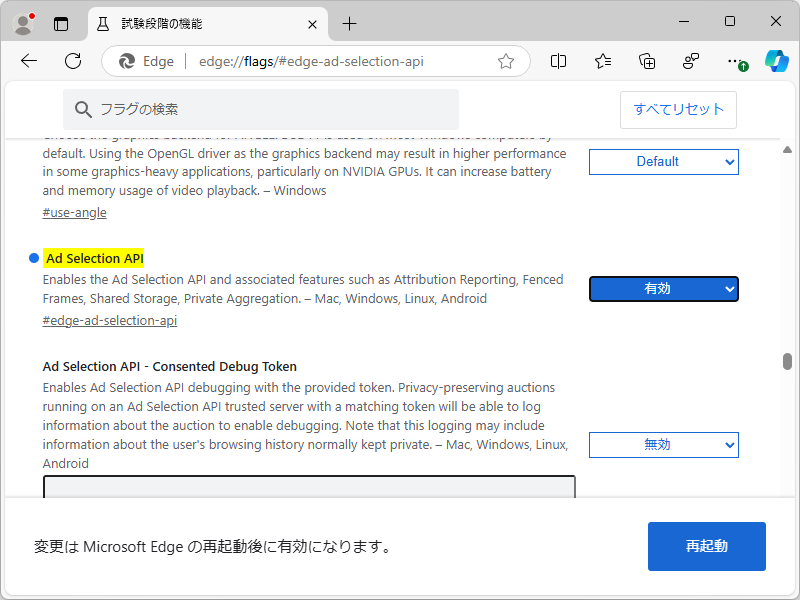This screenshot has width=800, height=600.
Task: Refresh the page with the reload icon
Action: point(72,61)
